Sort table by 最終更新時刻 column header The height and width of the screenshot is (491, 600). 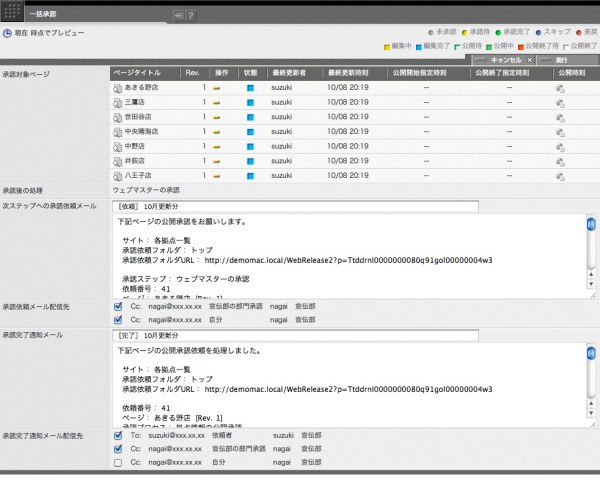click(348, 73)
